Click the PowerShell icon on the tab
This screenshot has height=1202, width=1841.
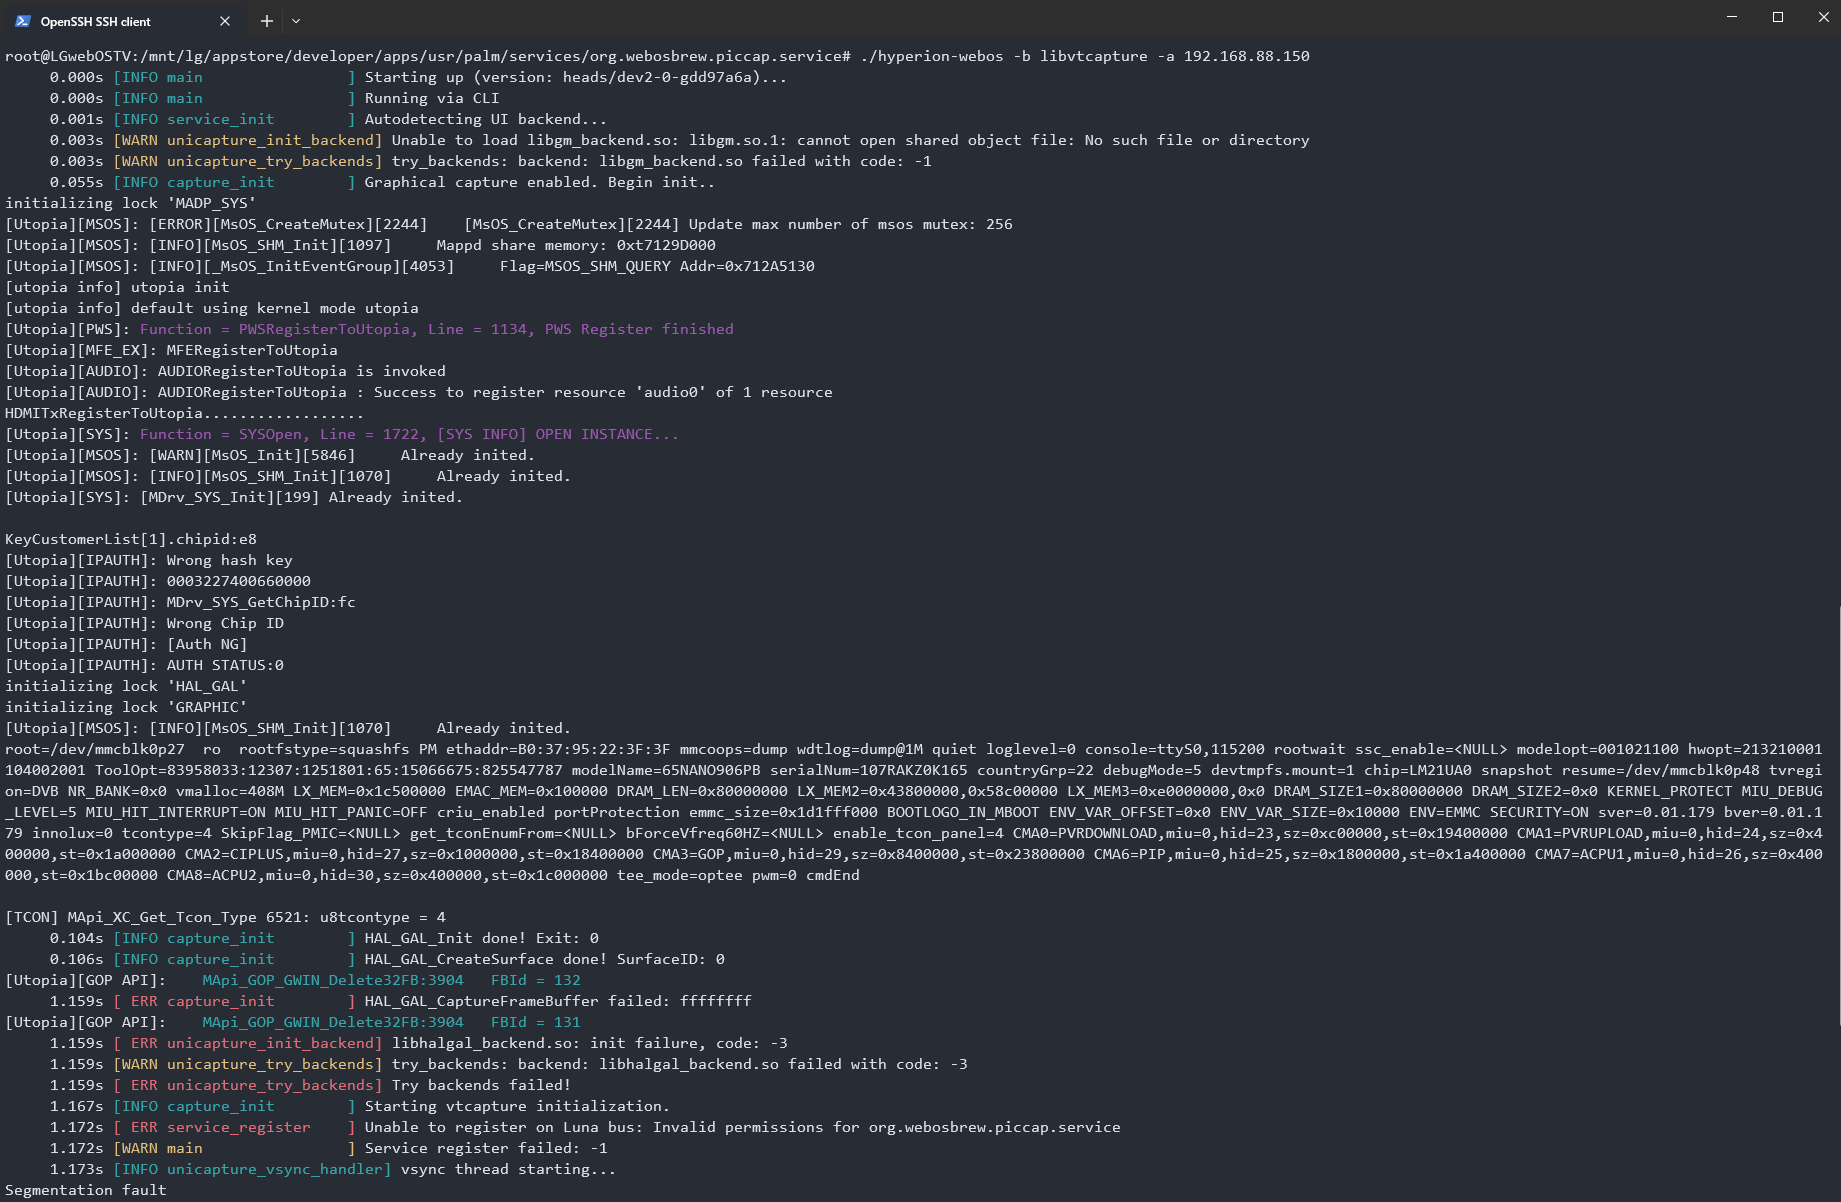pyautogui.click(x=23, y=21)
